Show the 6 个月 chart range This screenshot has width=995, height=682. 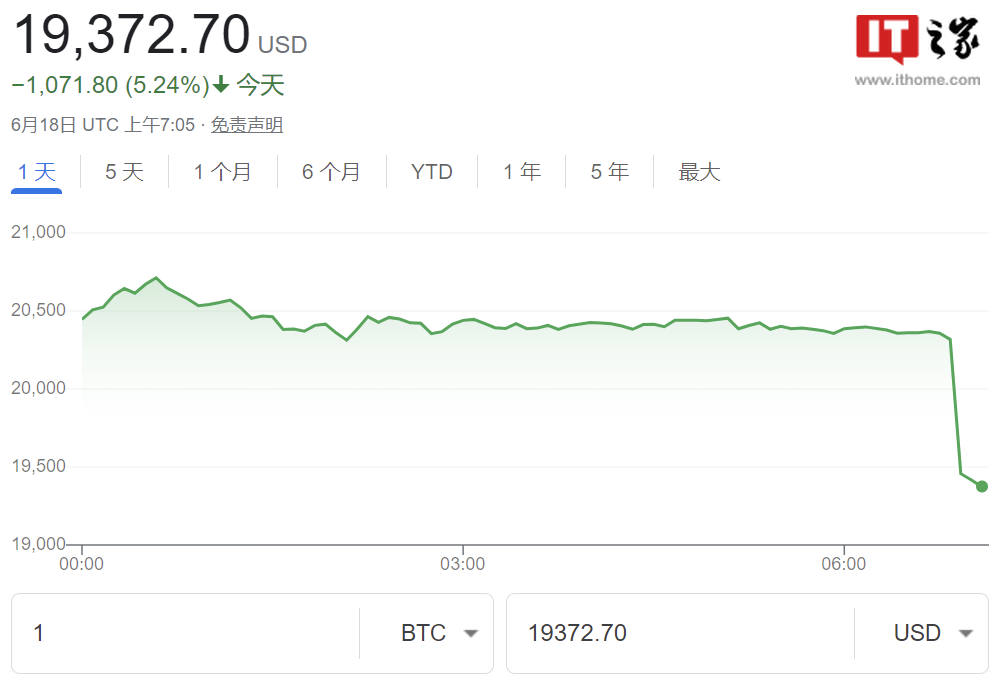(331, 172)
